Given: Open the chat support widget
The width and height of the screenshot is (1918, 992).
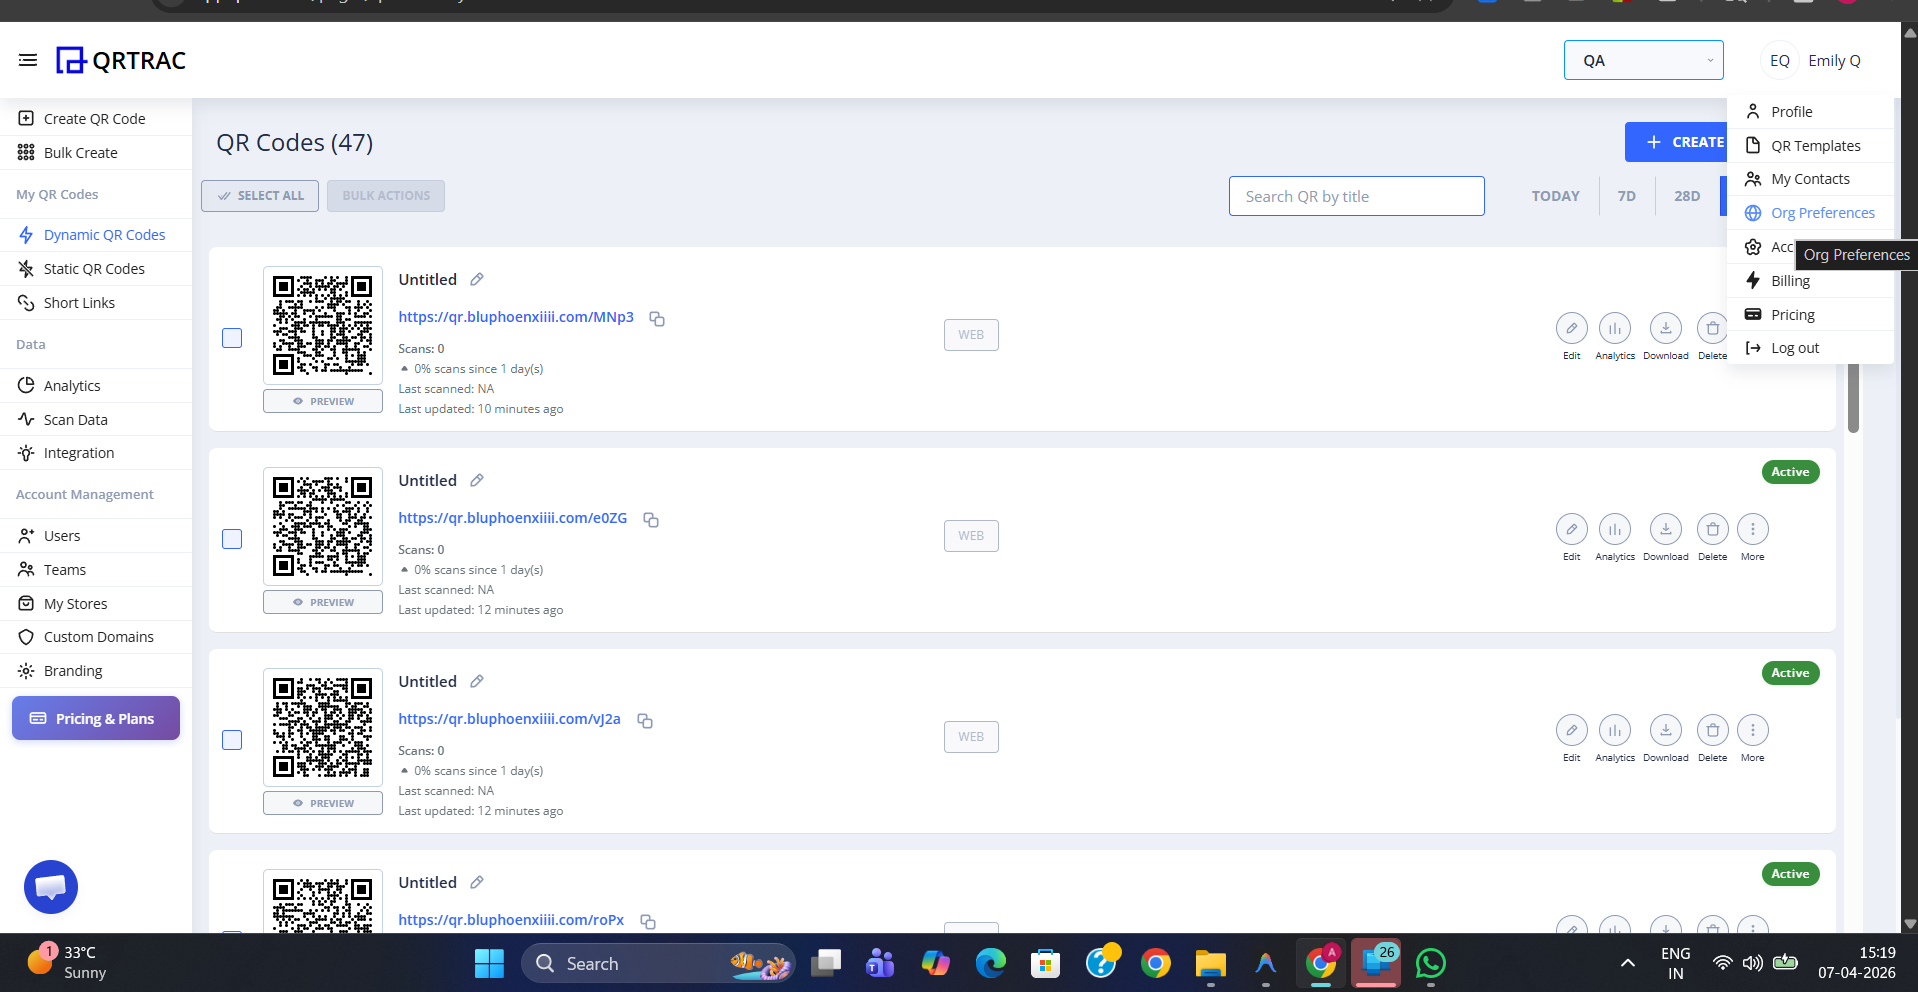Looking at the screenshot, I should point(50,887).
